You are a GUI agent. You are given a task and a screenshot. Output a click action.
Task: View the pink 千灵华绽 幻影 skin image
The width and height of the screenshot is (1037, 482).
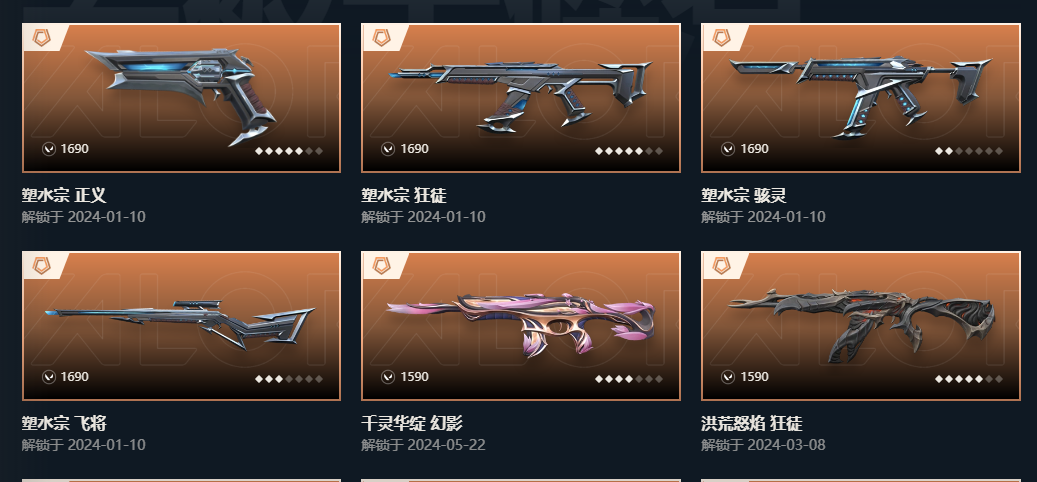point(520,326)
